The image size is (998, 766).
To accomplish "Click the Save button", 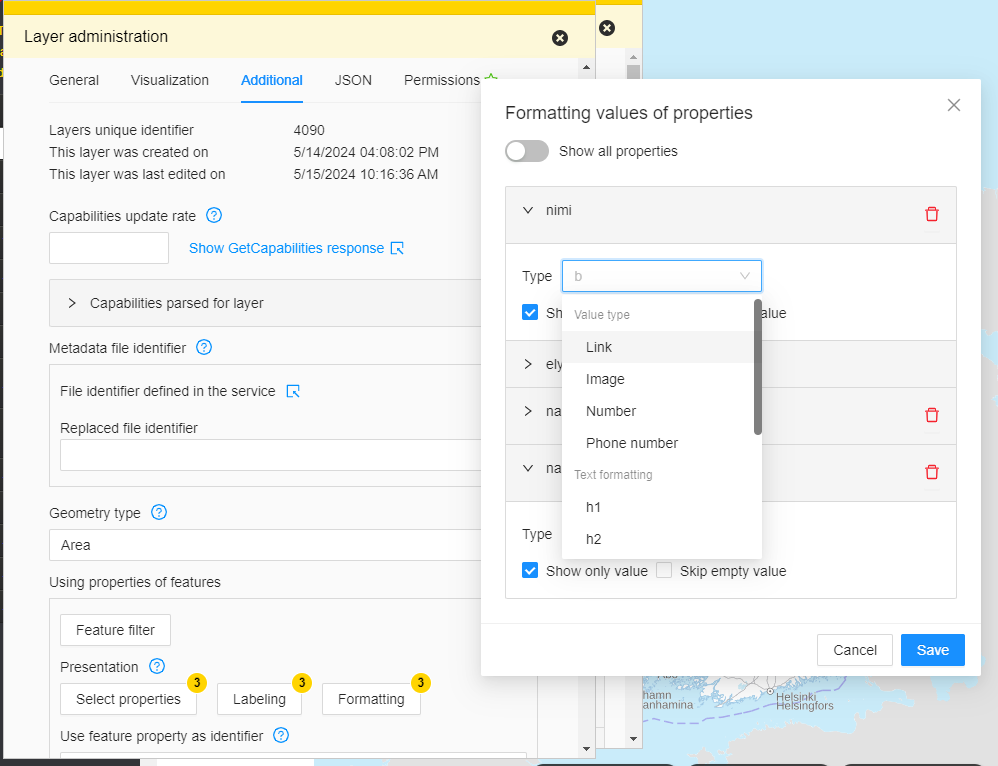I will (932, 650).
